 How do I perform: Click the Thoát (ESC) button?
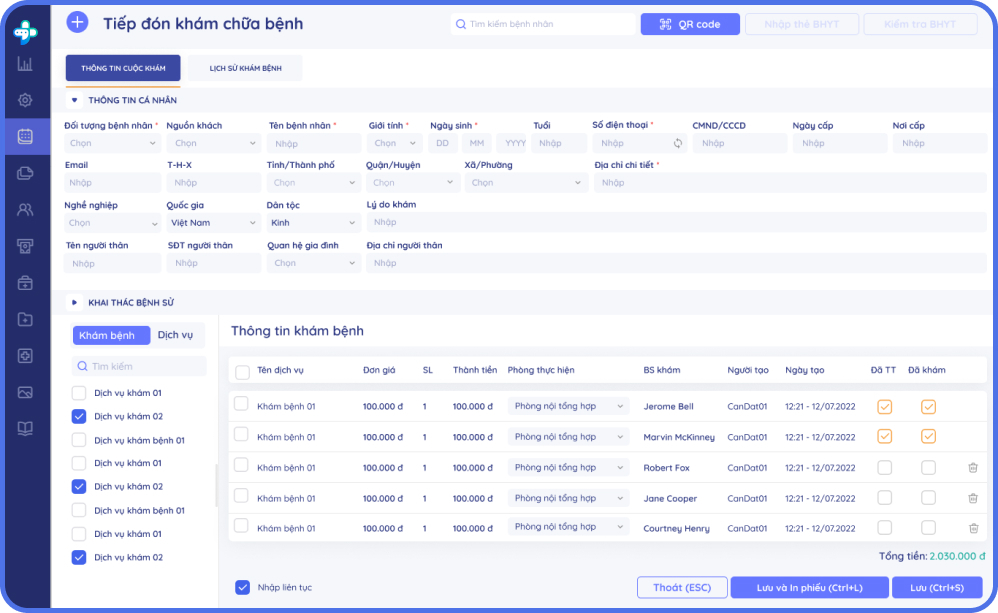[x=682, y=588]
